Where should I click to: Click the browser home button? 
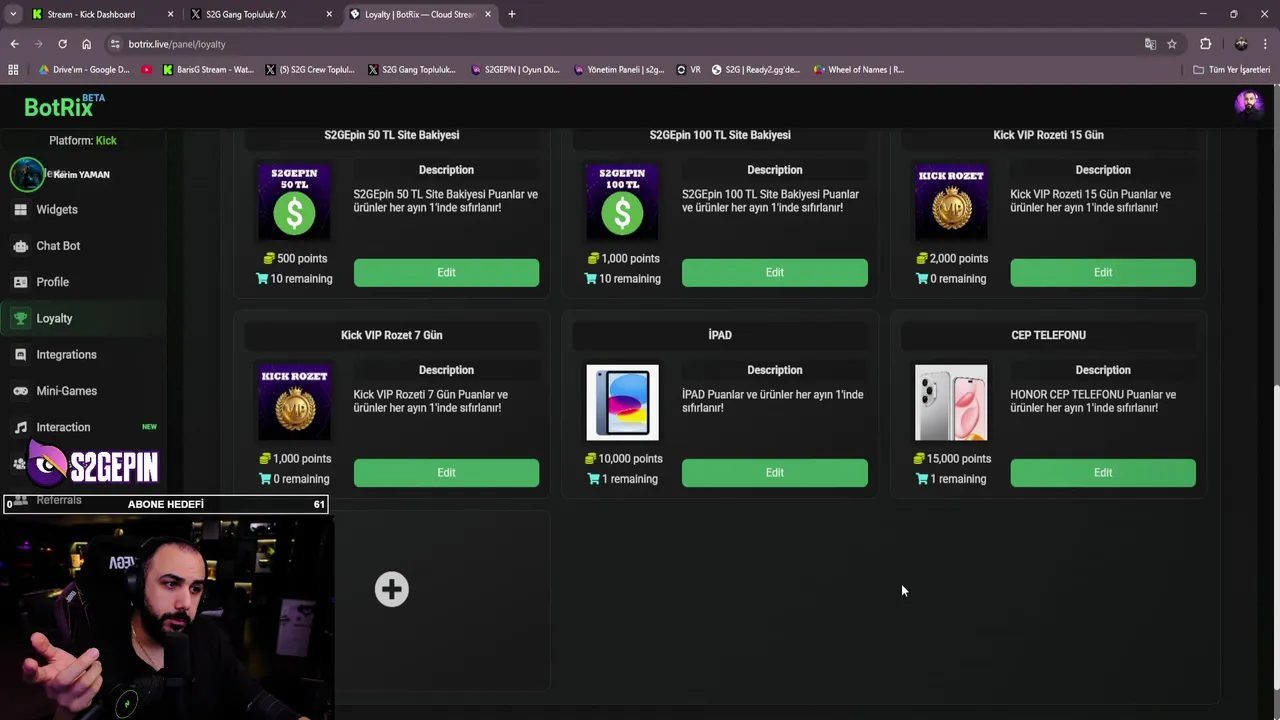[86, 44]
